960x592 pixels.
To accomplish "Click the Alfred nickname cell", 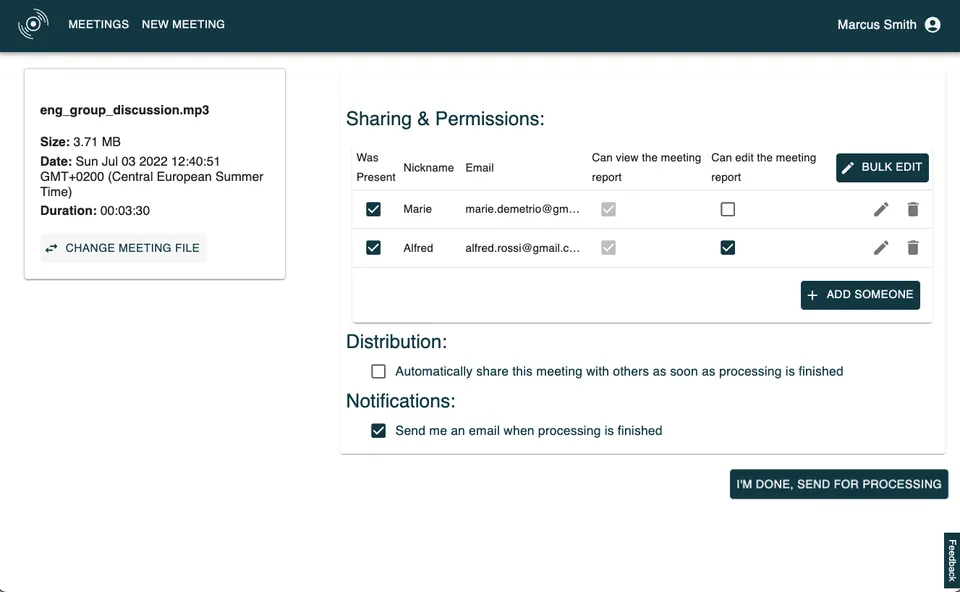I will pyautogui.click(x=418, y=248).
